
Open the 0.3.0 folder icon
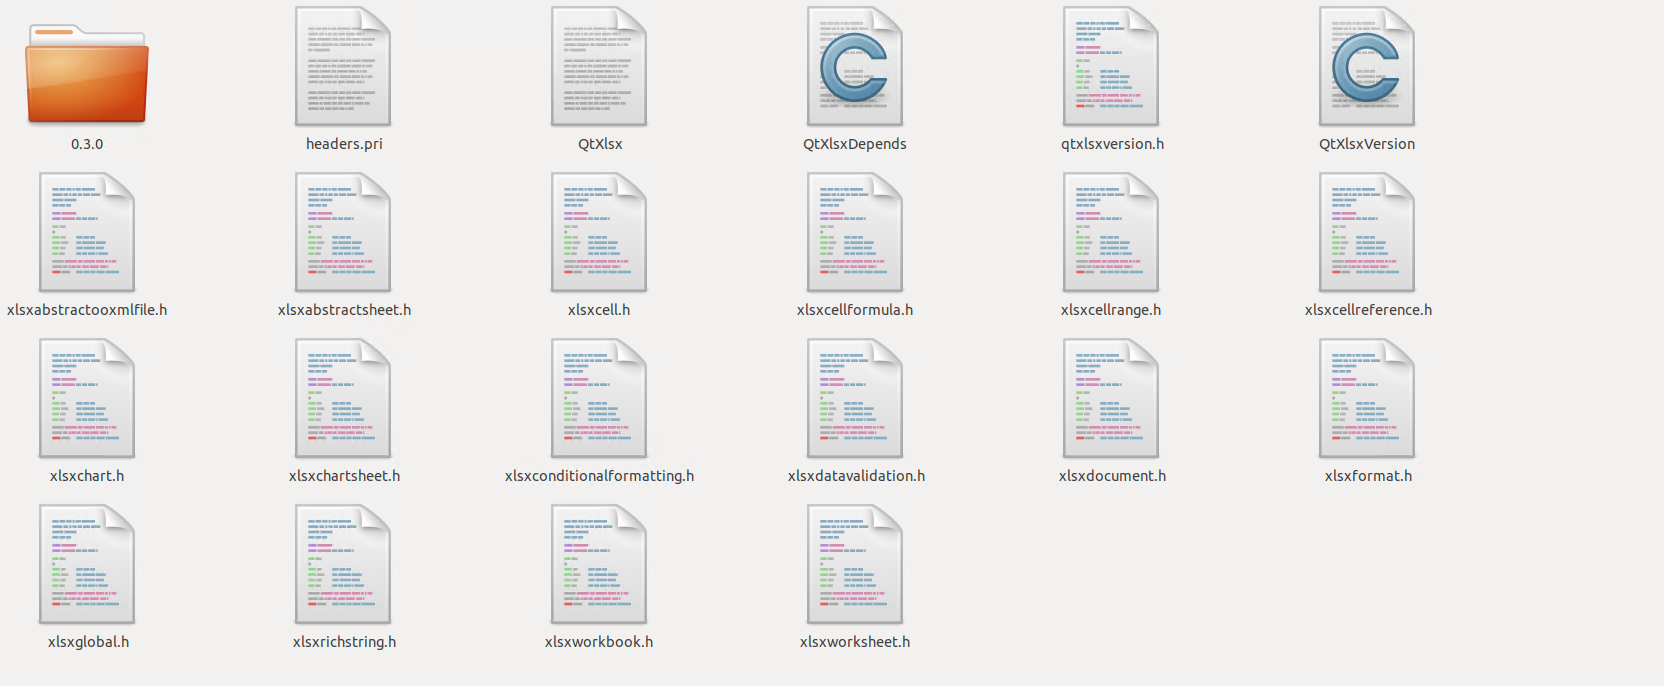(x=87, y=74)
